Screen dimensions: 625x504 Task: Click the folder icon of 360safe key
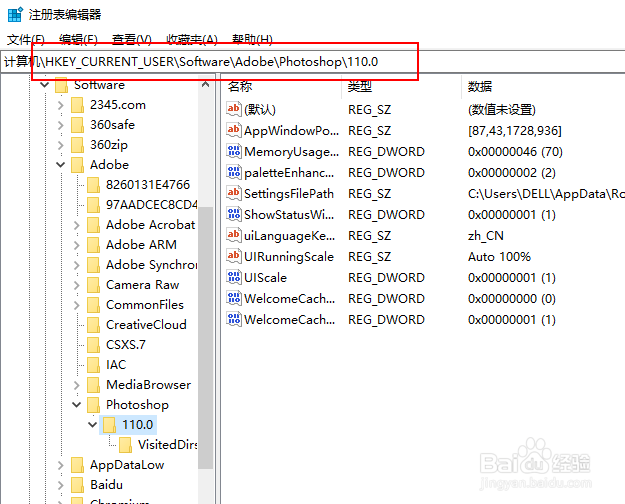point(77,125)
